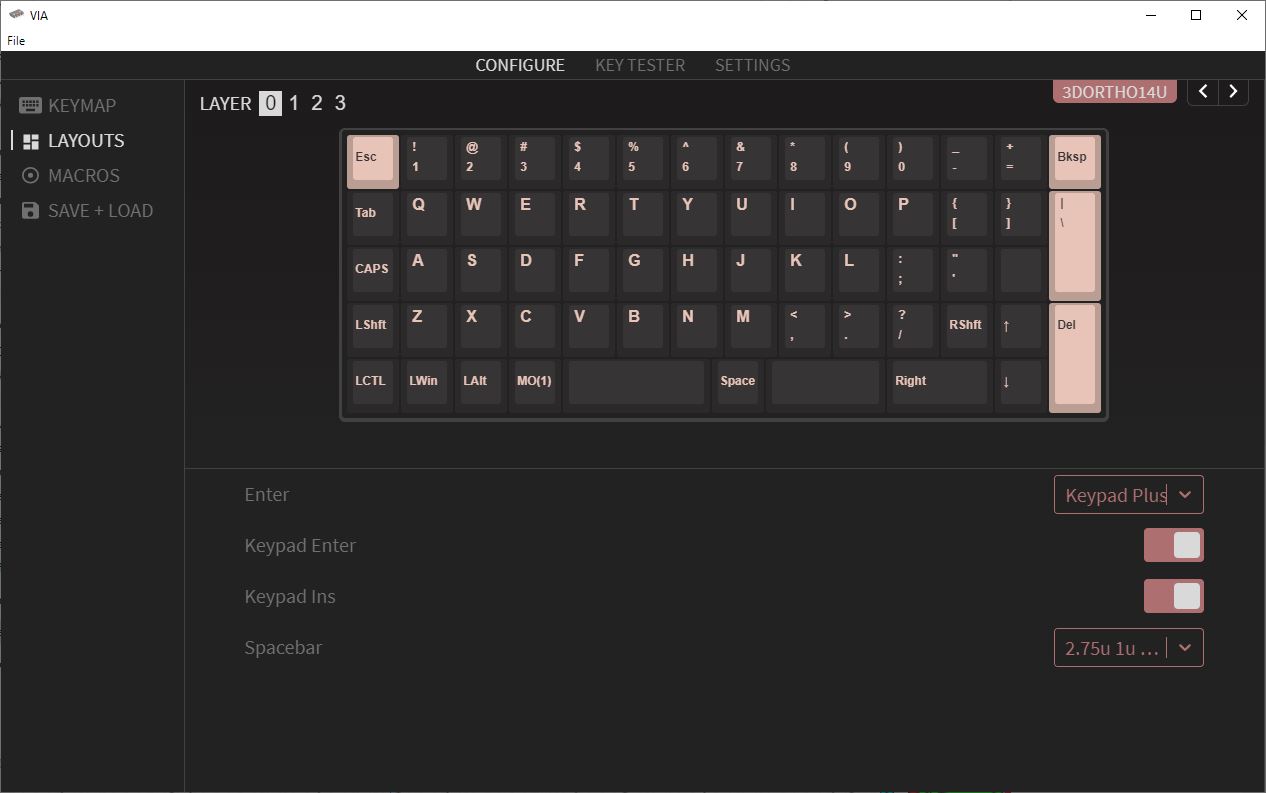
Task: Switch to the KEY TESTER tab
Action: click(640, 65)
